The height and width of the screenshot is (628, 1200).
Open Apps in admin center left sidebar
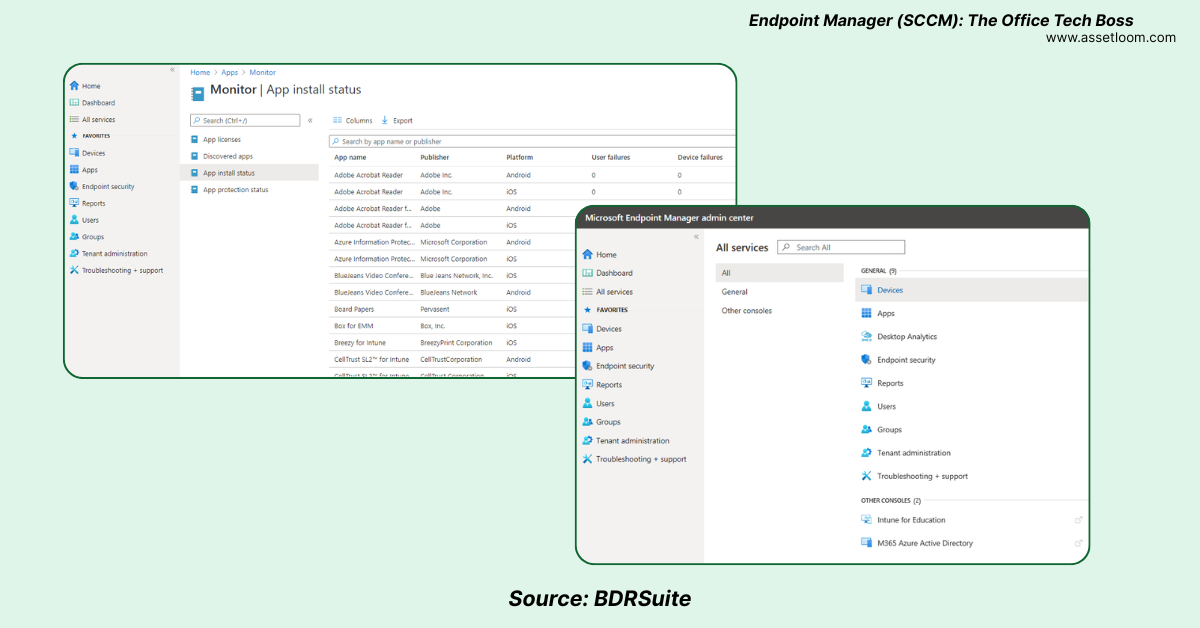pos(598,348)
